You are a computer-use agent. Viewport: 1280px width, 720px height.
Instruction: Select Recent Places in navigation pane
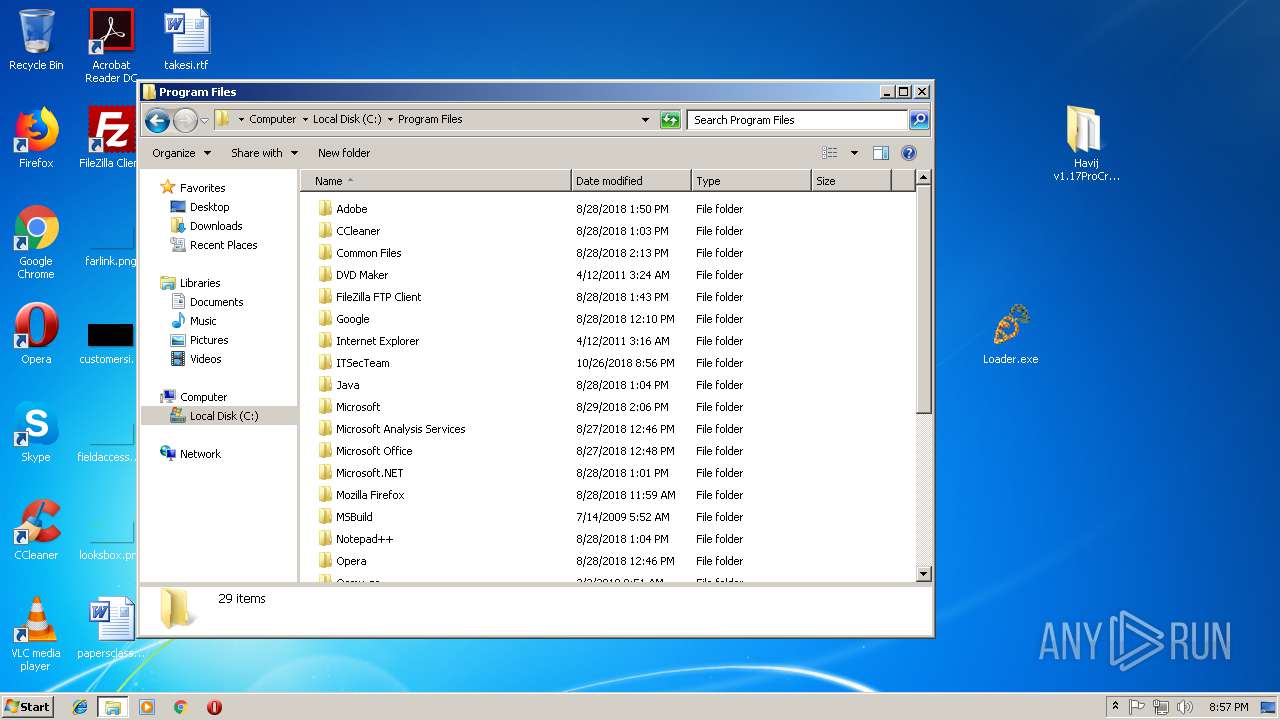tap(223, 245)
